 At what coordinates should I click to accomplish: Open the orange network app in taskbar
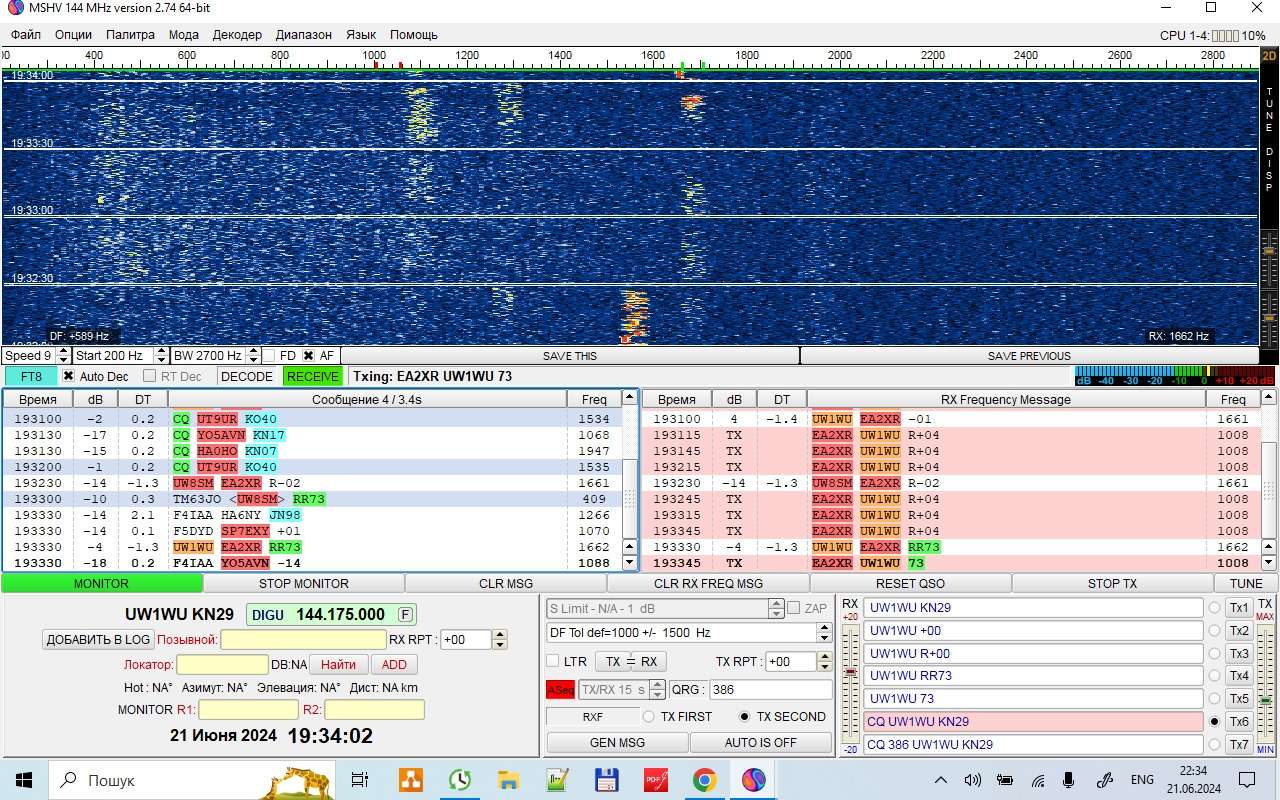click(x=410, y=780)
